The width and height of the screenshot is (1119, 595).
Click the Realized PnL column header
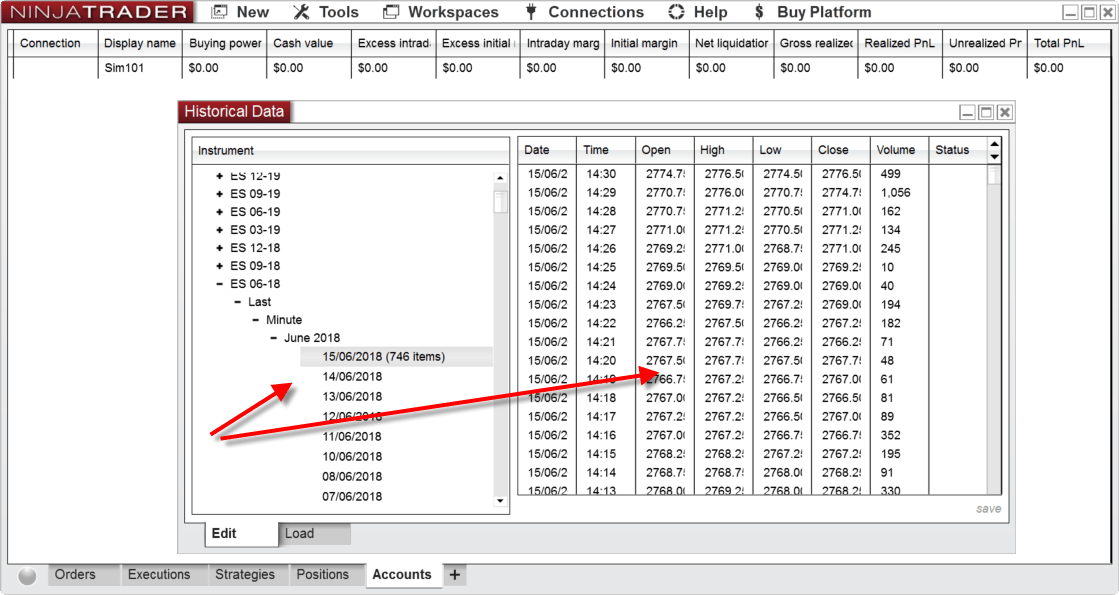tap(899, 44)
